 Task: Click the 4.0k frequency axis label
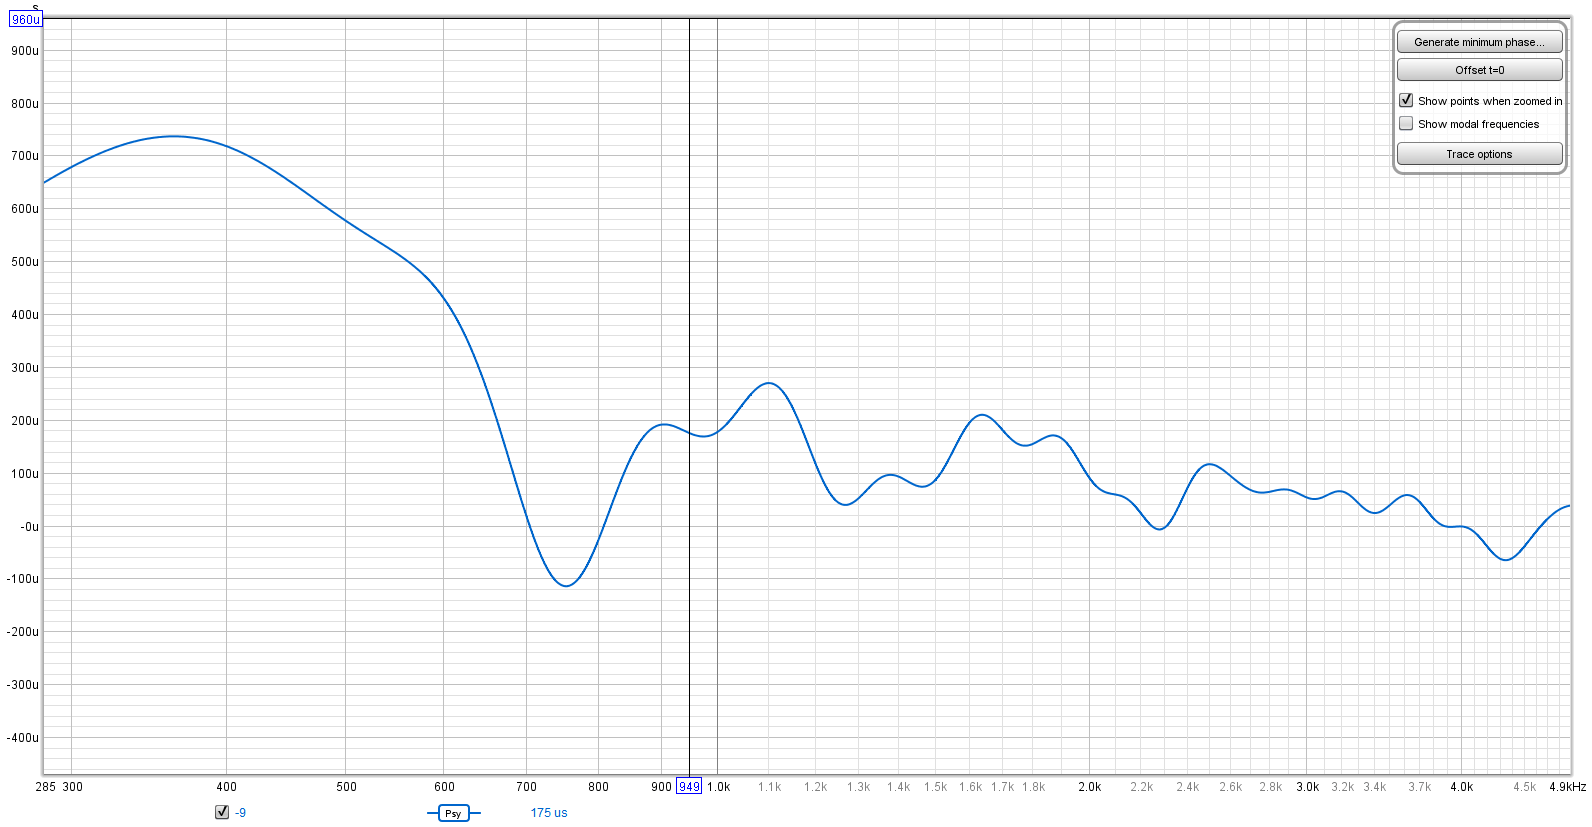[1461, 787]
